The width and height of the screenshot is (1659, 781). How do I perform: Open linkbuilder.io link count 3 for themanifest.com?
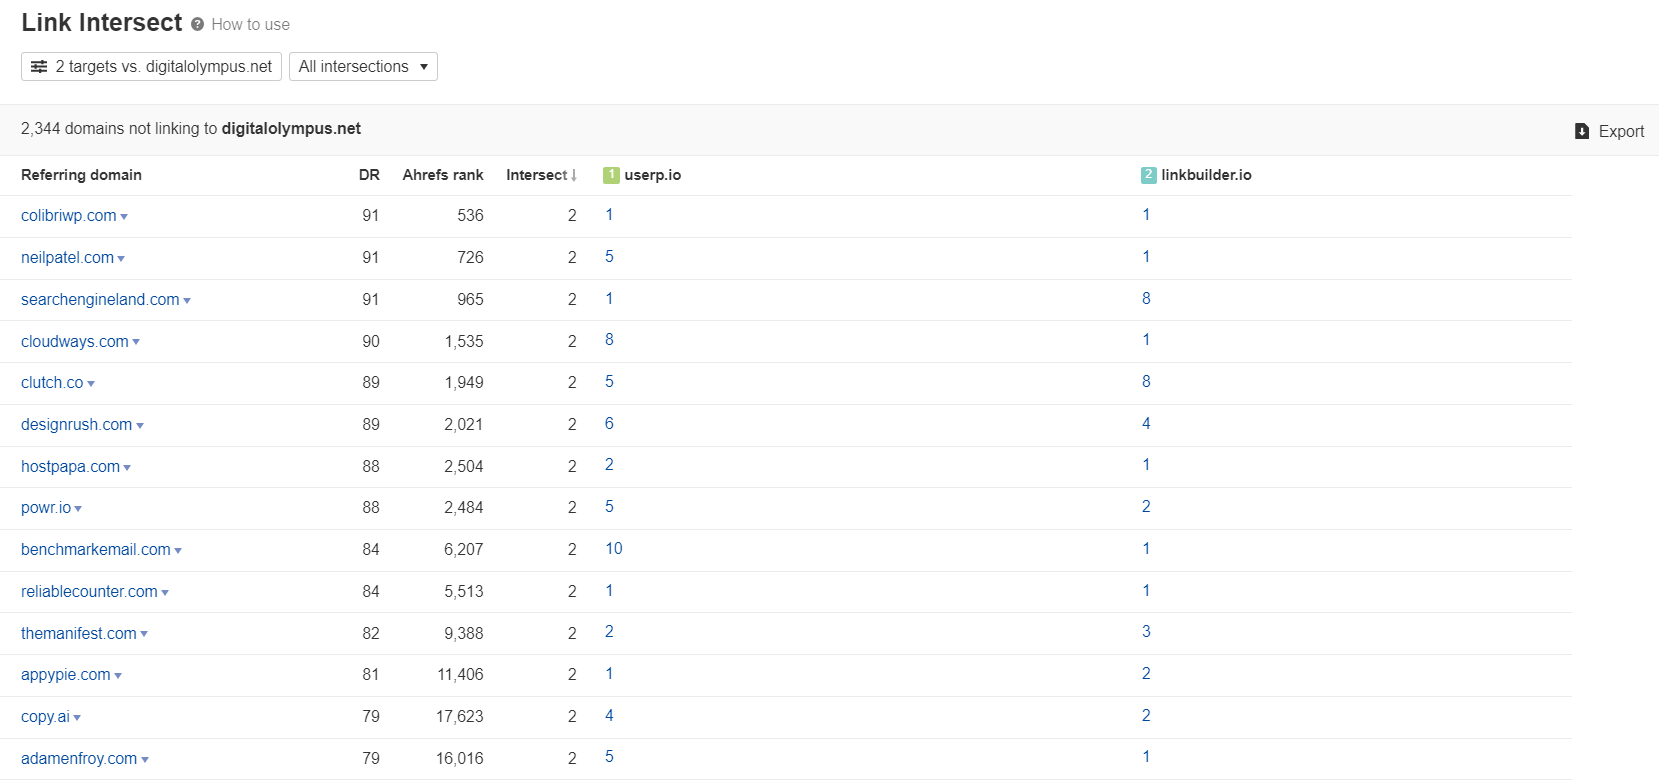[x=1146, y=632]
